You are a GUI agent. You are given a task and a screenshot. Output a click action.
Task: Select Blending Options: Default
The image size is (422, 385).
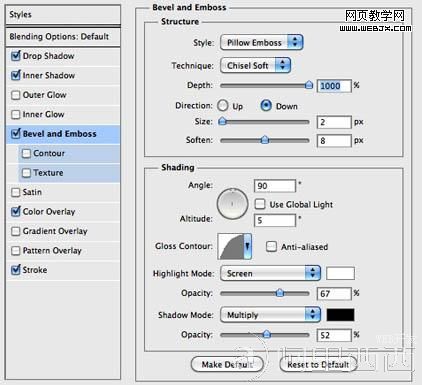[63, 36]
